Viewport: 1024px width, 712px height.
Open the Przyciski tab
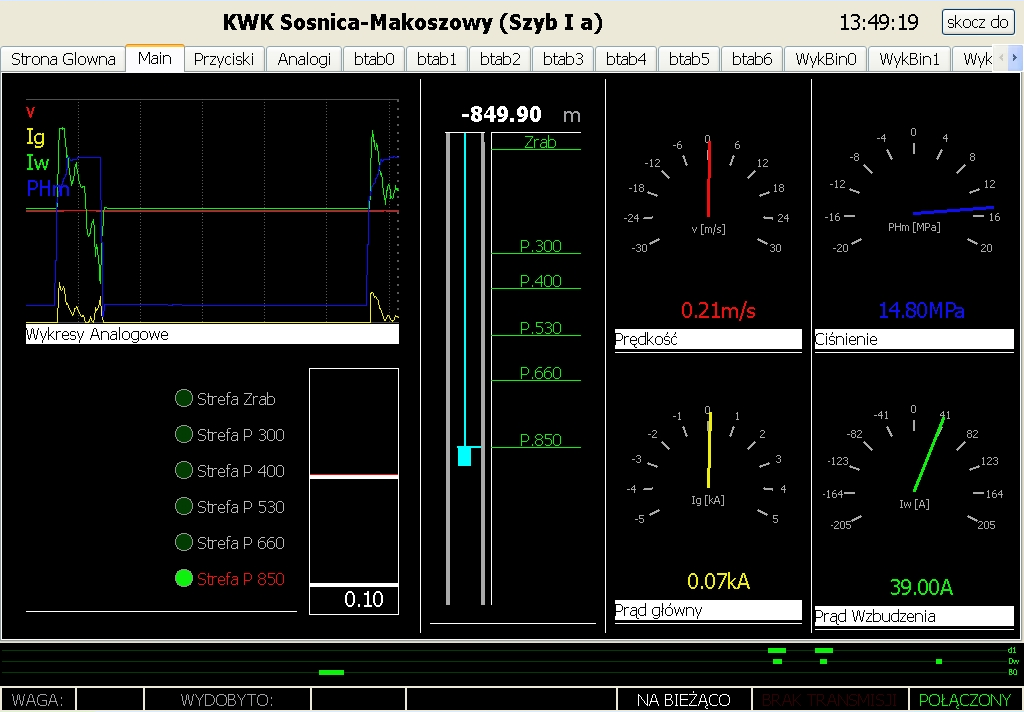click(x=224, y=59)
